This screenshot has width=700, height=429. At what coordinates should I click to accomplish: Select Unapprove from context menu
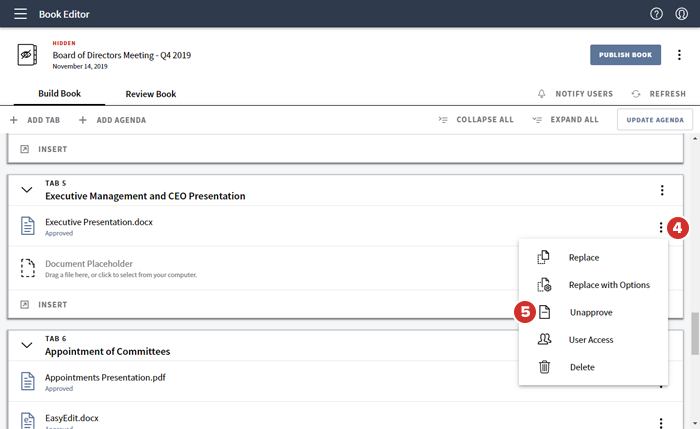pos(590,312)
